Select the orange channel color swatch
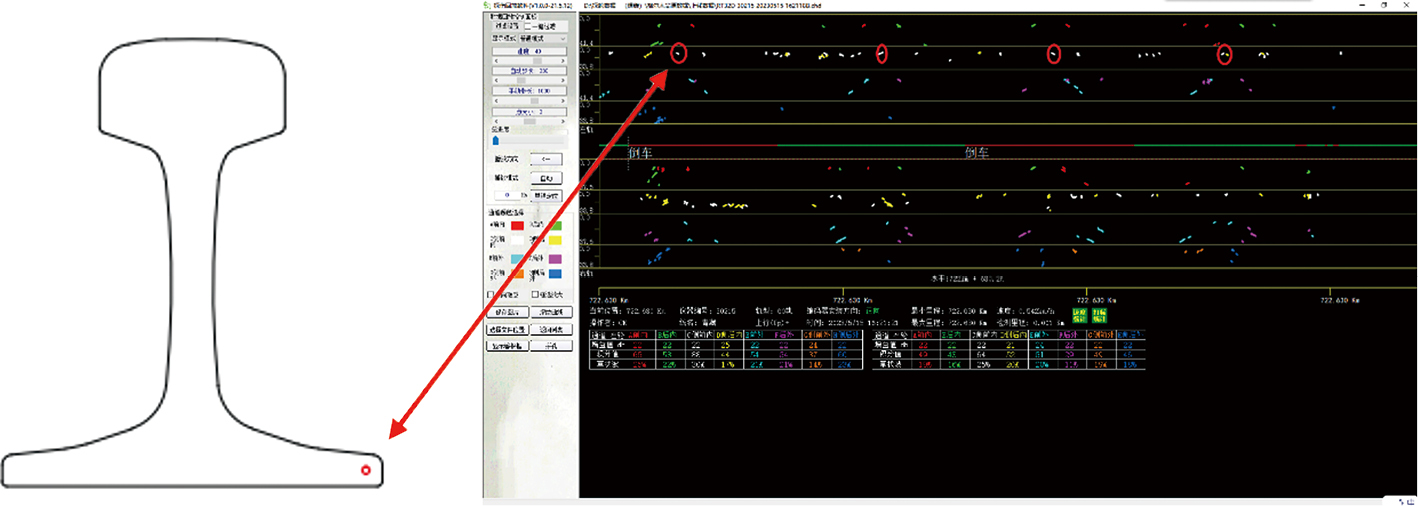 pyautogui.click(x=517, y=274)
